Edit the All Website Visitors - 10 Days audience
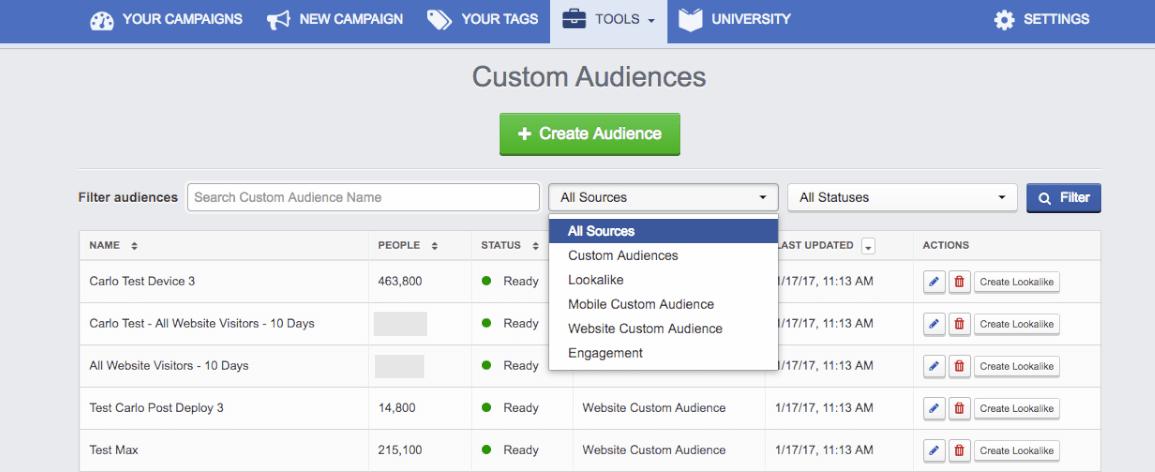 (934, 366)
